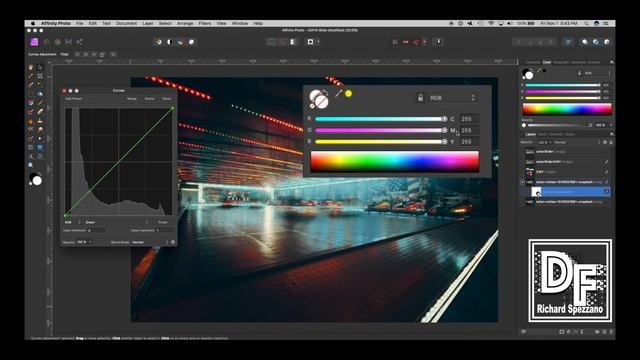This screenshot has width=640, height=360.
Task: Open the colour model RGB dropdown in Color panel
Action: 597,73
